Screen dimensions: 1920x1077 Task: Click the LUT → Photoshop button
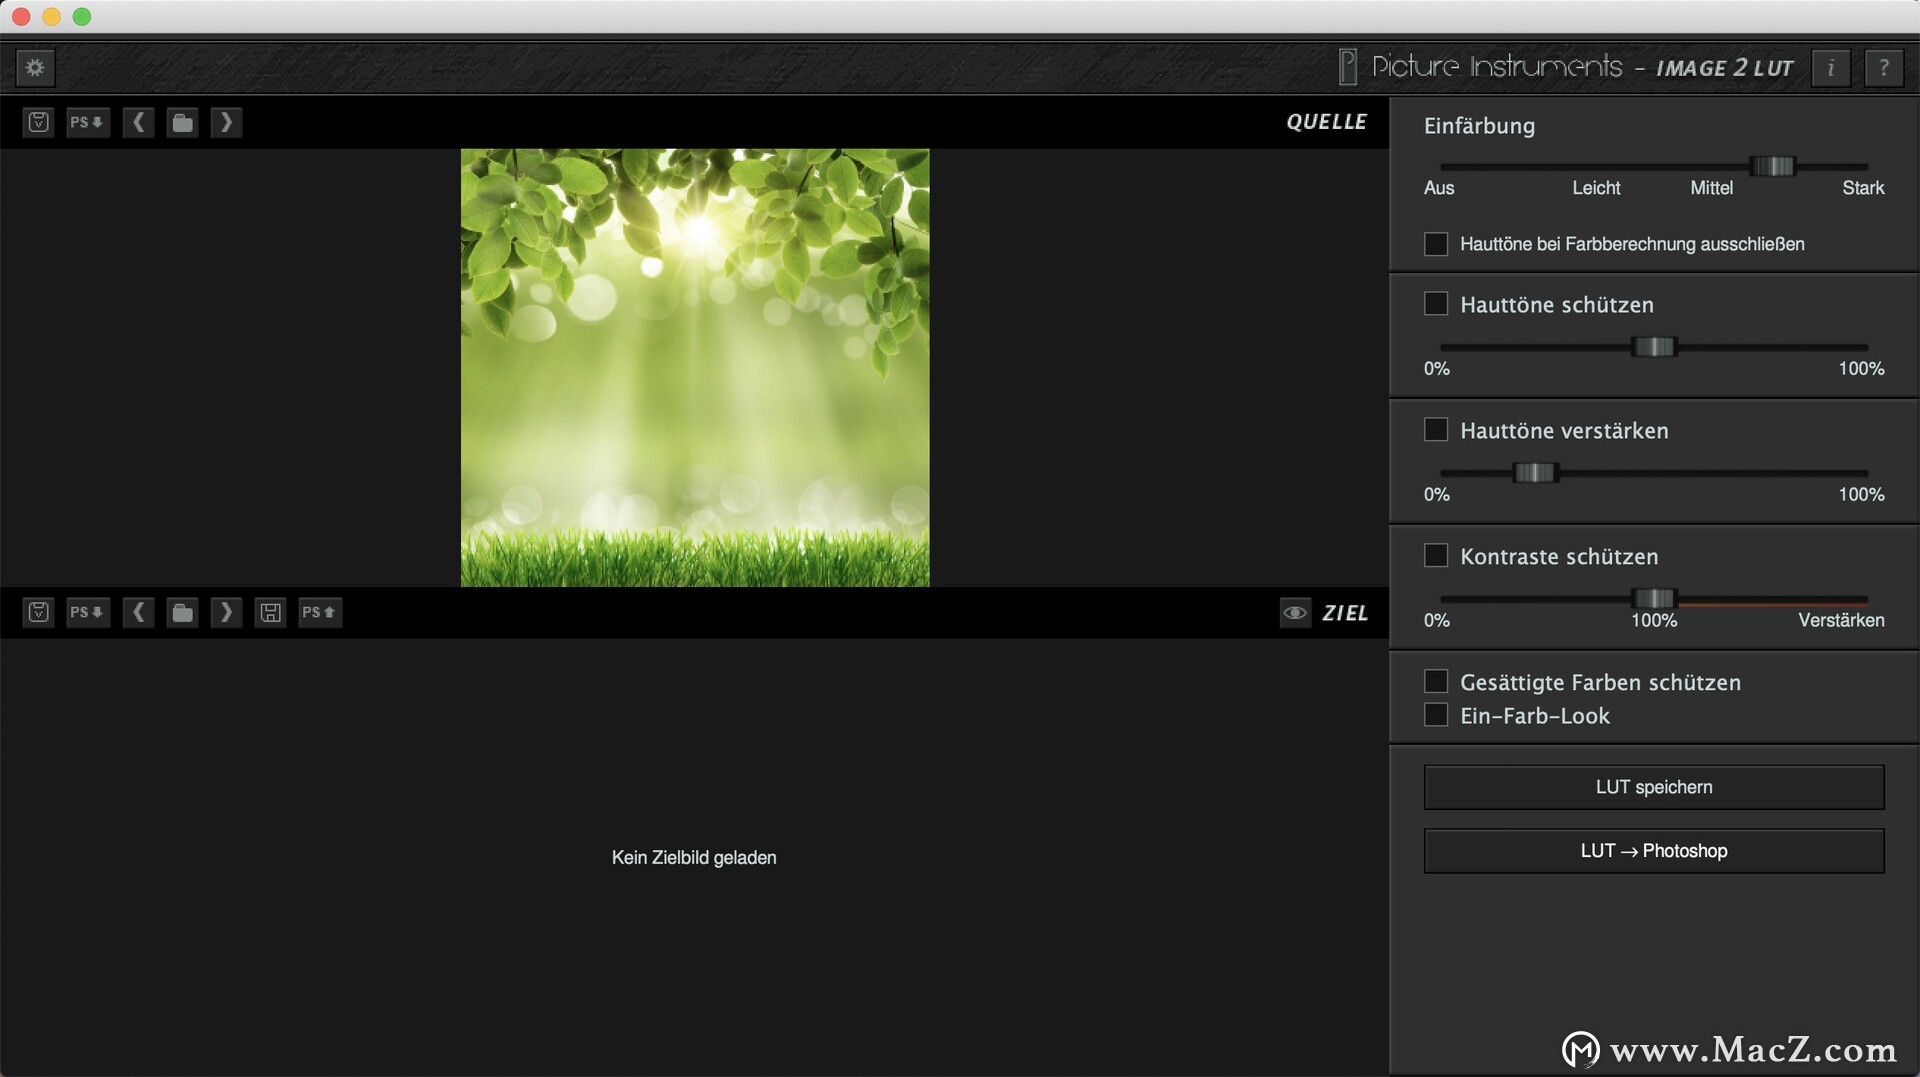1654,850
